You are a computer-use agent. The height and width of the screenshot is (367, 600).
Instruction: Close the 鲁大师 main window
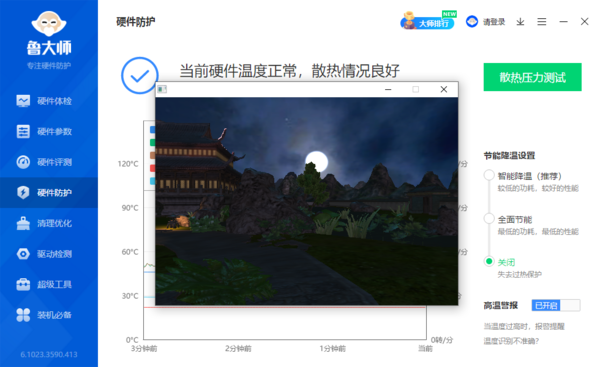tap(584, 21)
